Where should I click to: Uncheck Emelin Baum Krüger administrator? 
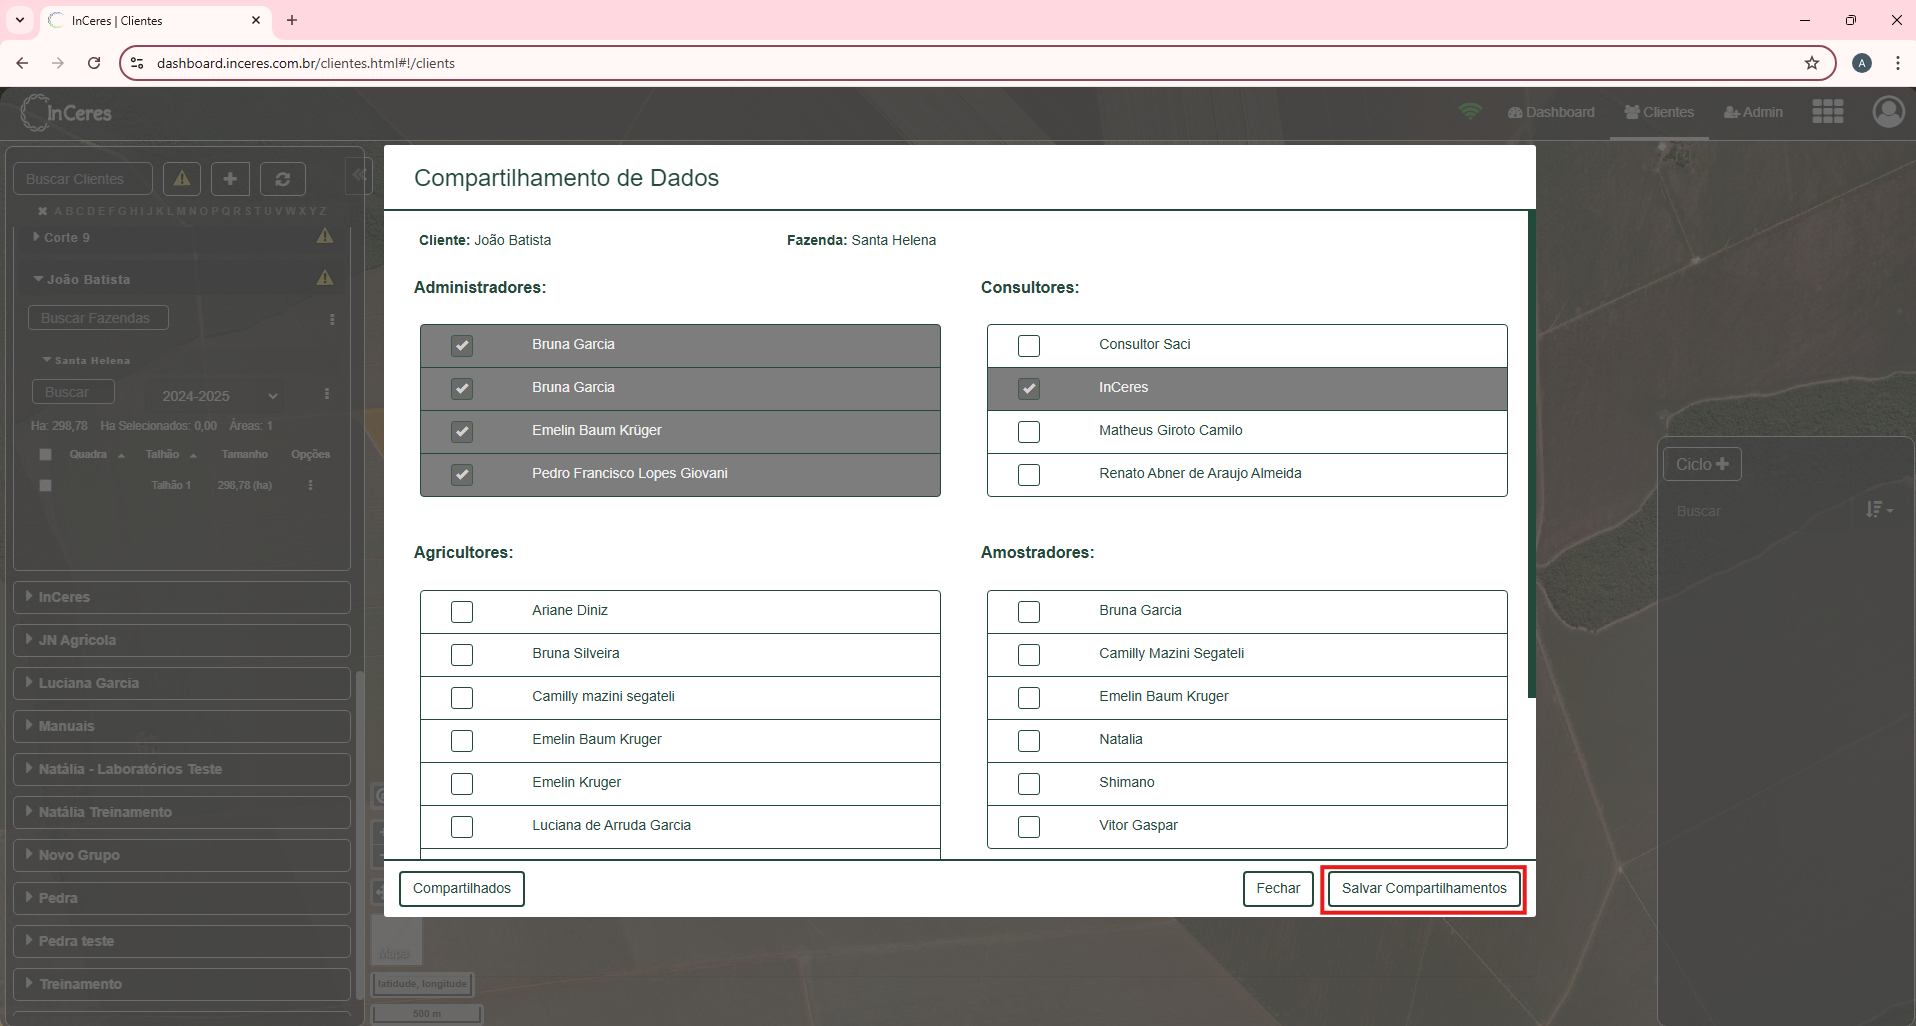[x=462, y=432]
